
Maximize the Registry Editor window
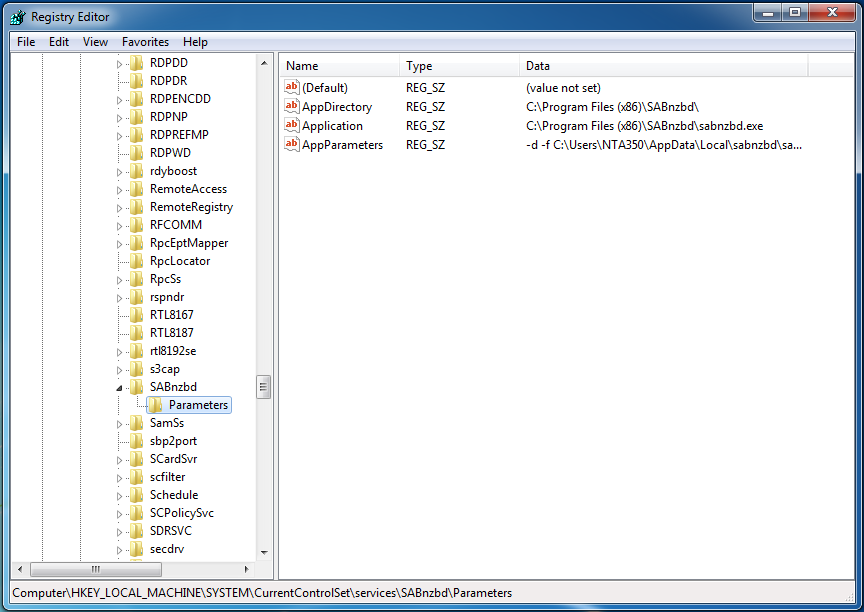pyautogui.click(x=795, y=13)
